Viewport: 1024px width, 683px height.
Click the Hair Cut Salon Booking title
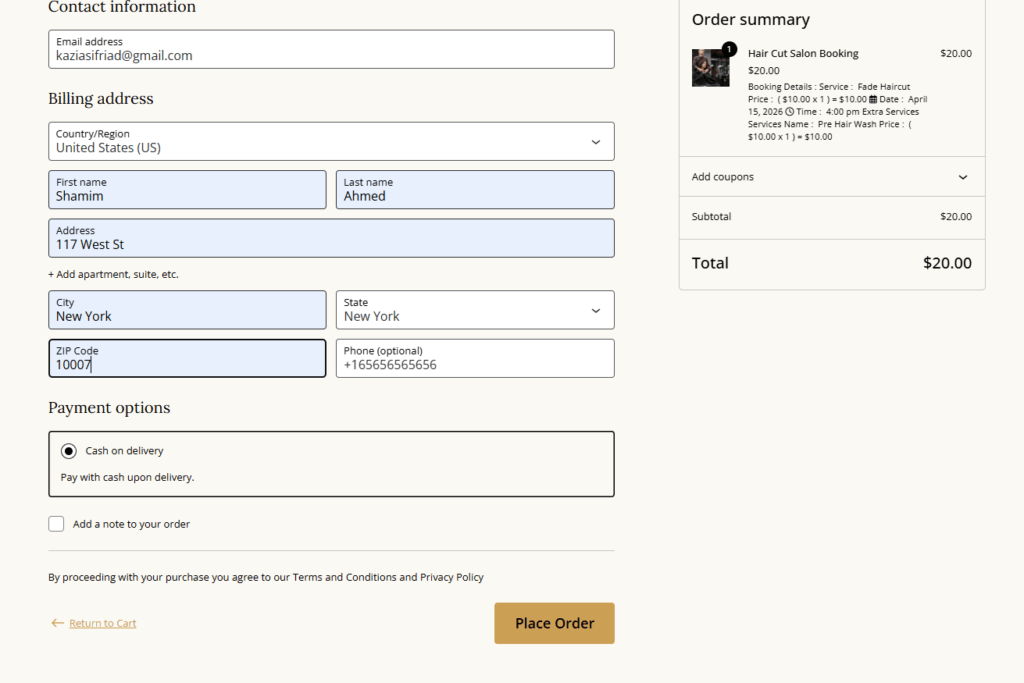pyautogui.click(x=803, y=54)
